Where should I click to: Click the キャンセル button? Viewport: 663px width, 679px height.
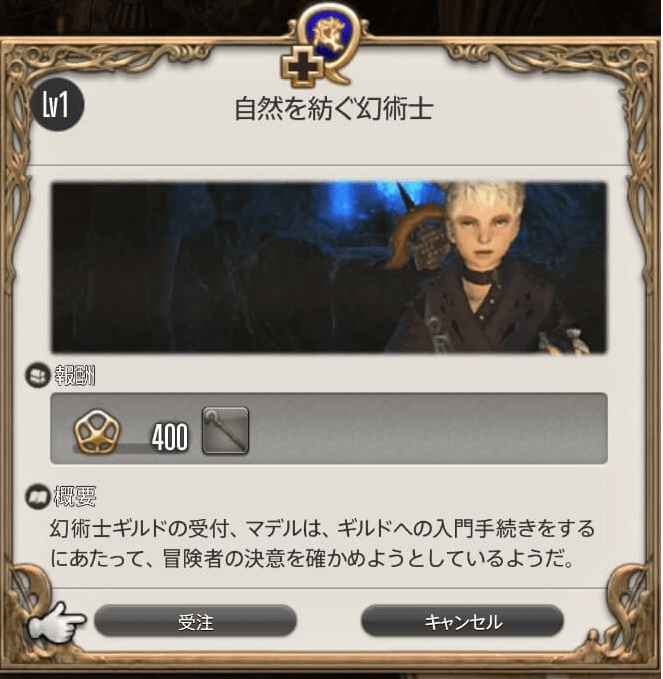462,622
